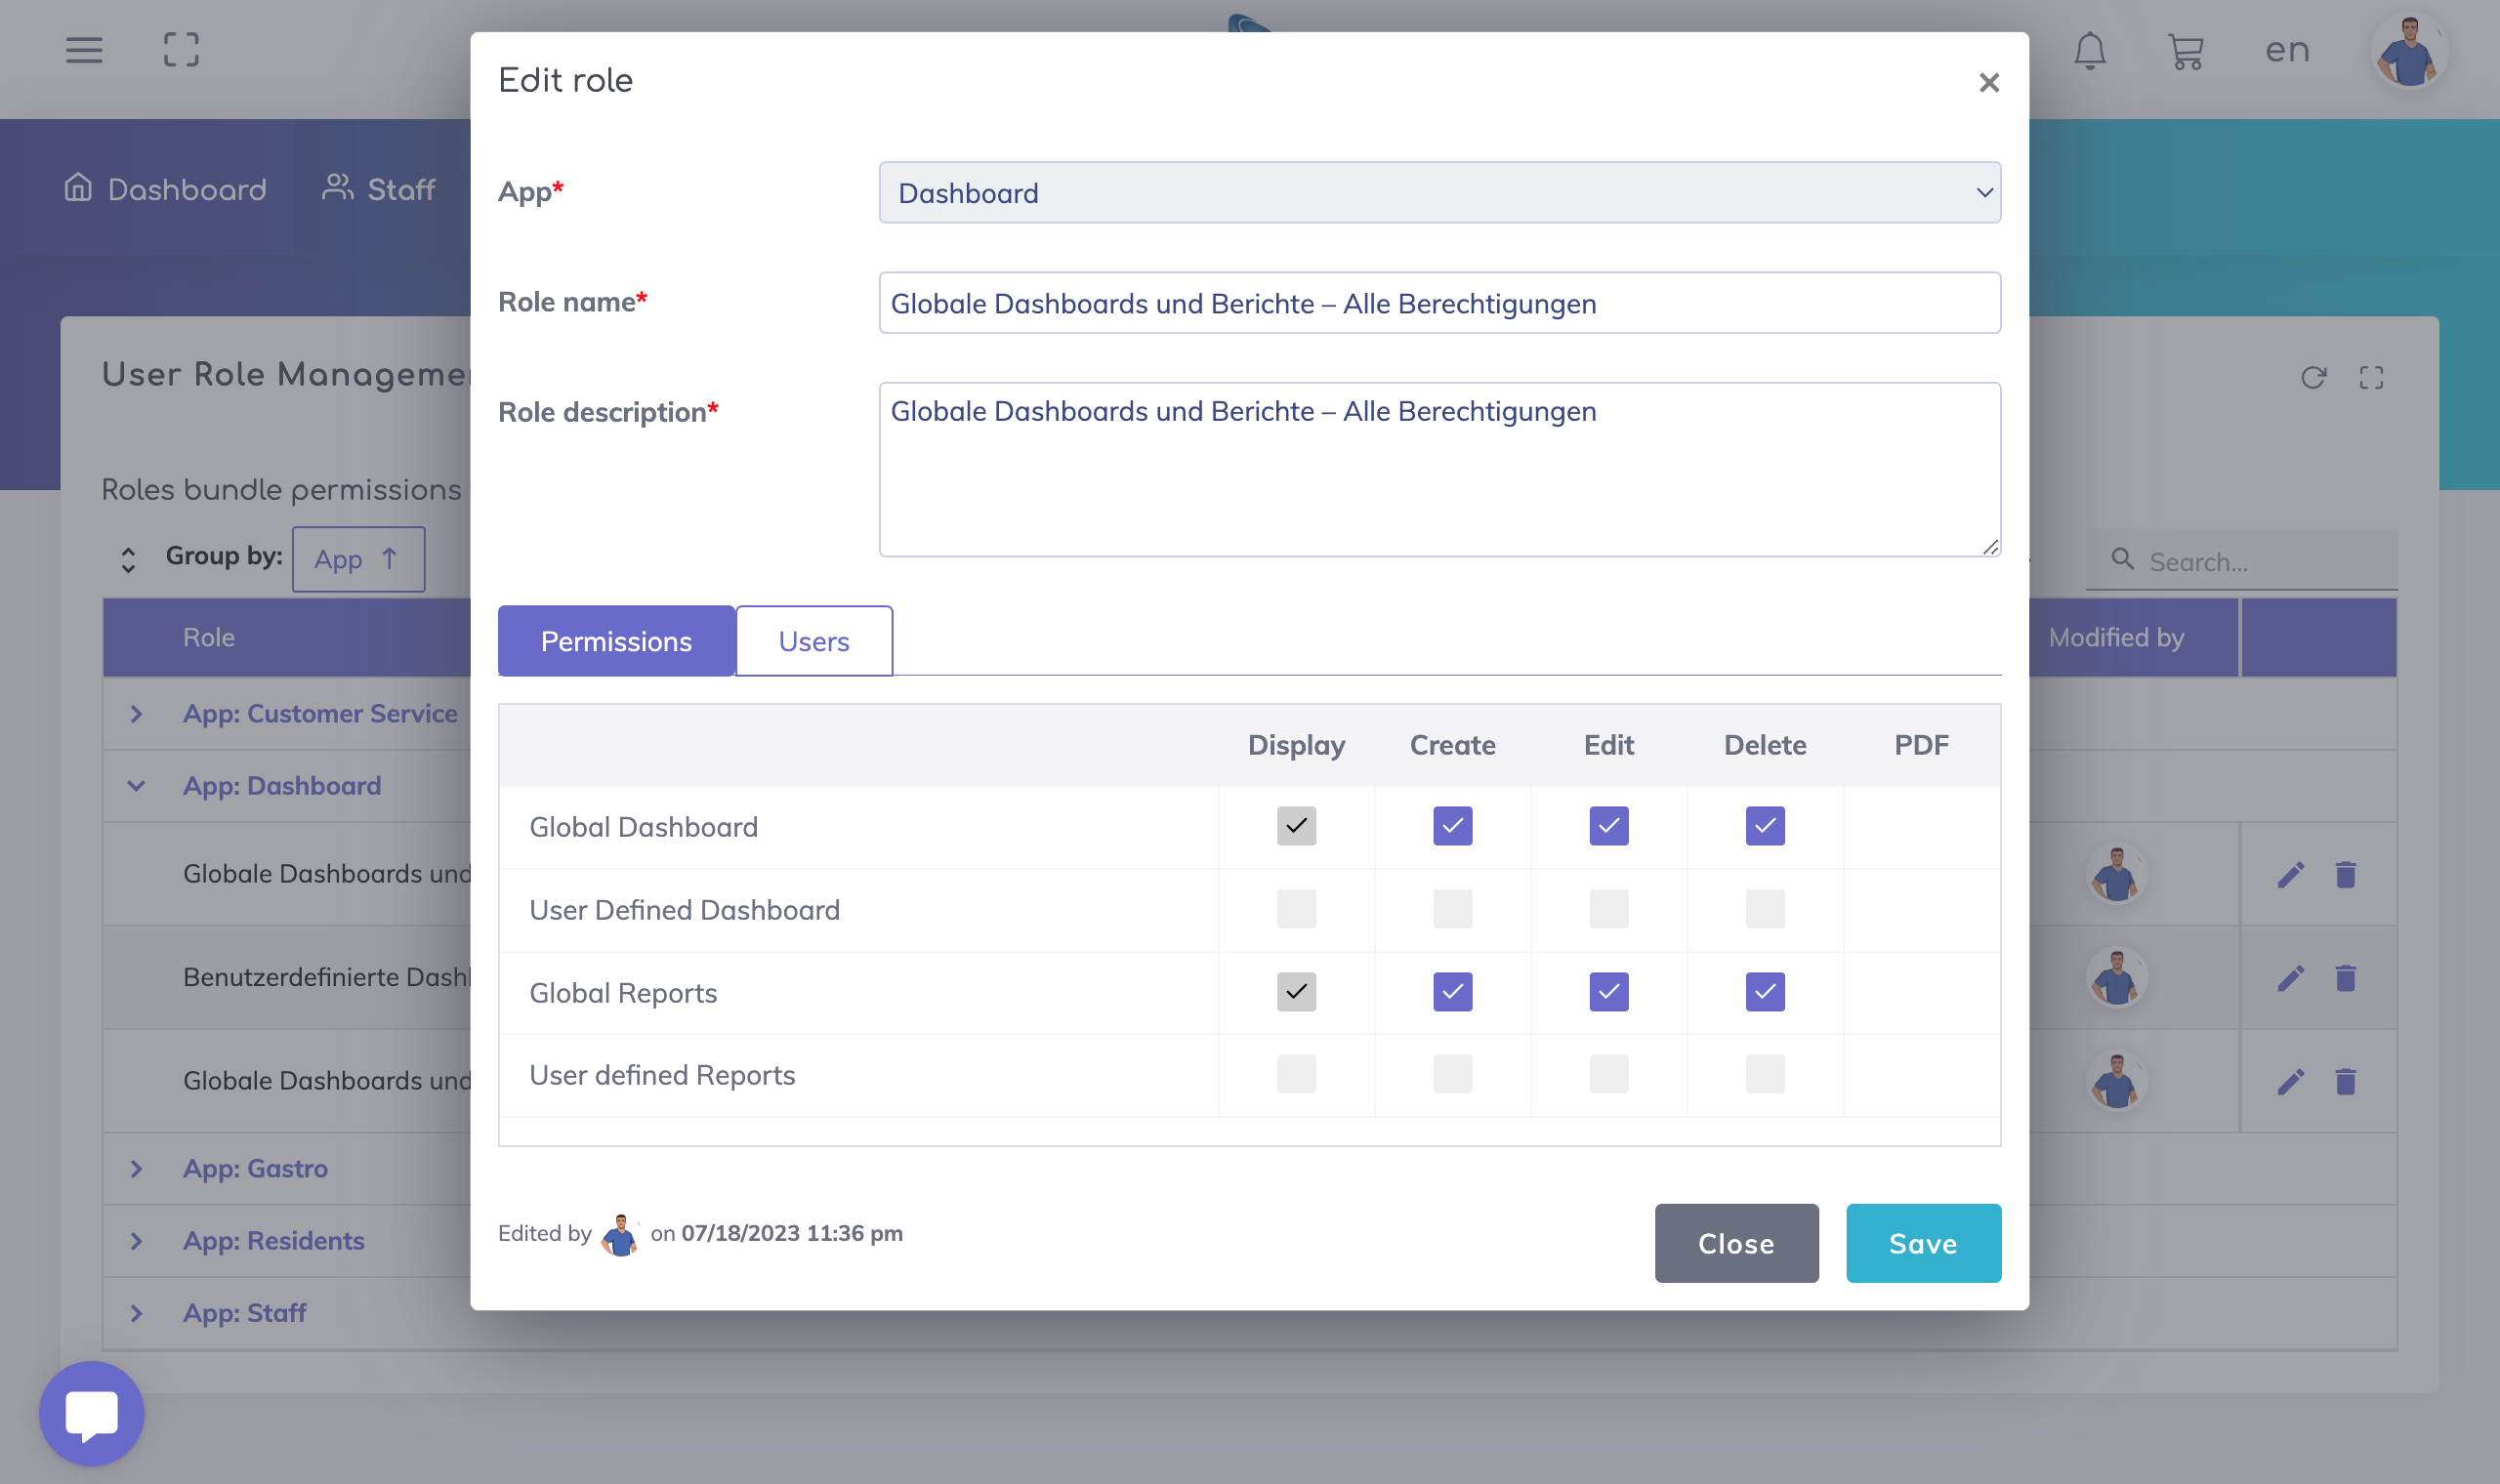
Task: Enable Display for User Defined Dashboard
Action: (x=1296, y=909)
